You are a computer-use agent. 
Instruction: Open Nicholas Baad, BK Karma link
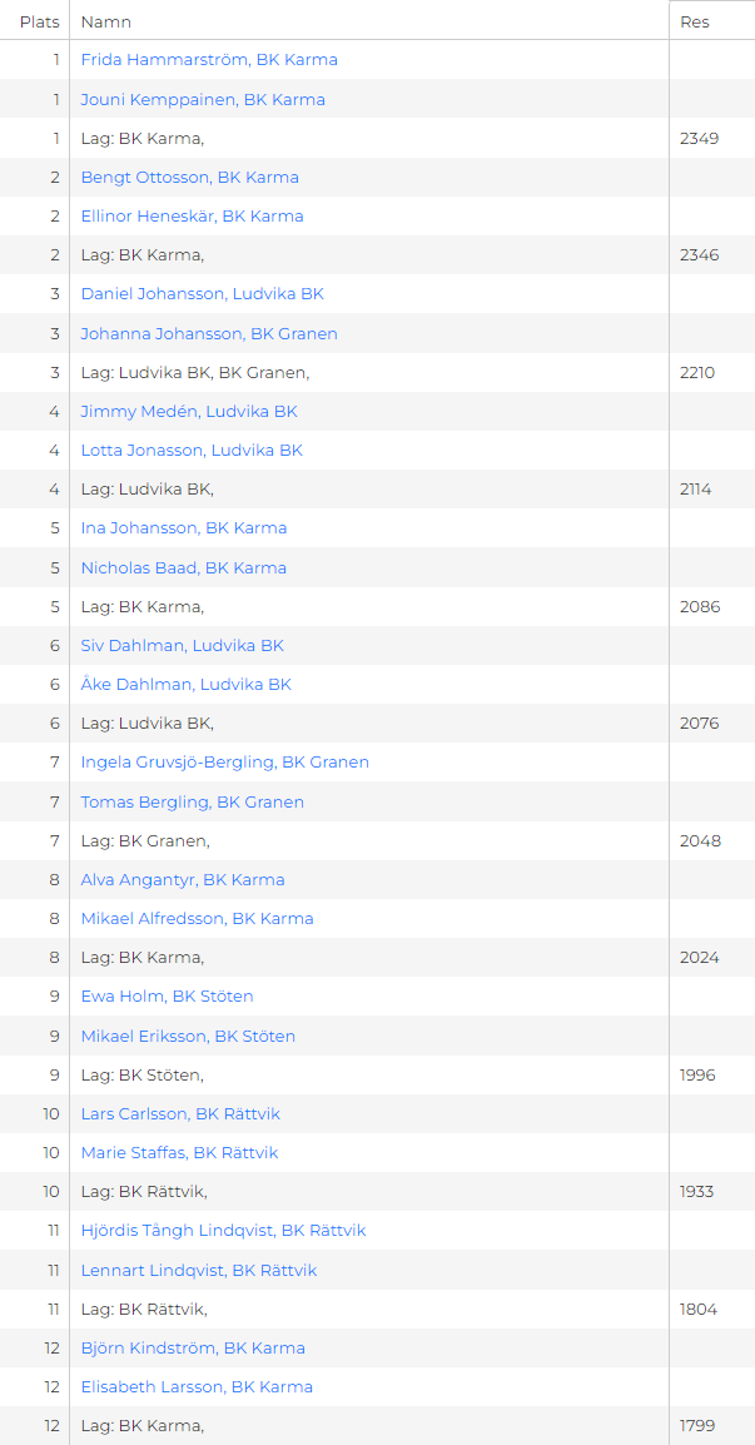(184, 567)
